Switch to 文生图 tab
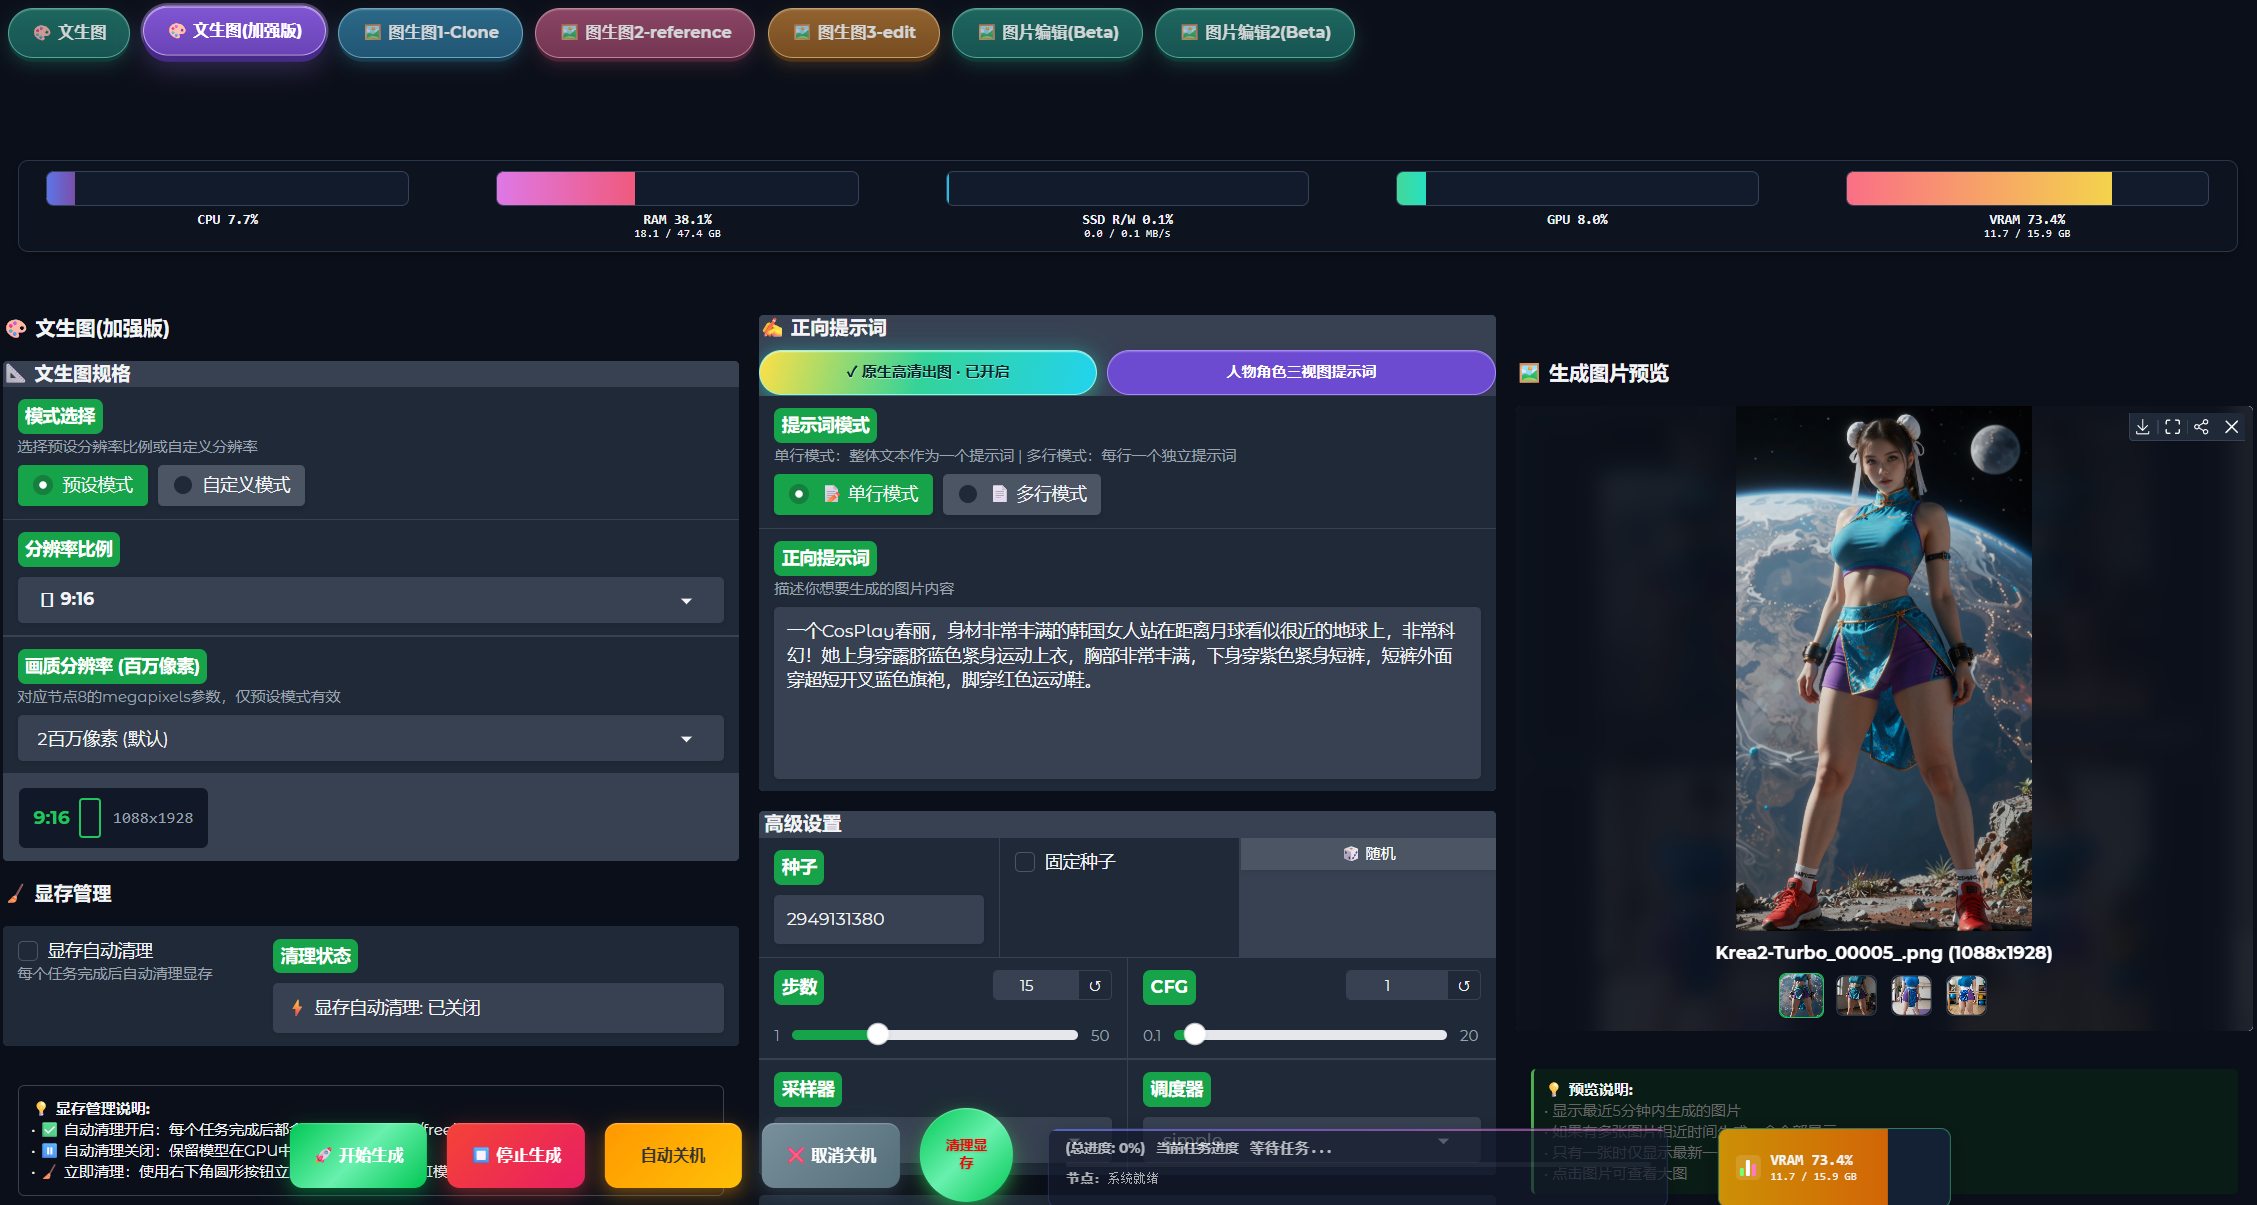 [x=69, y=32]
